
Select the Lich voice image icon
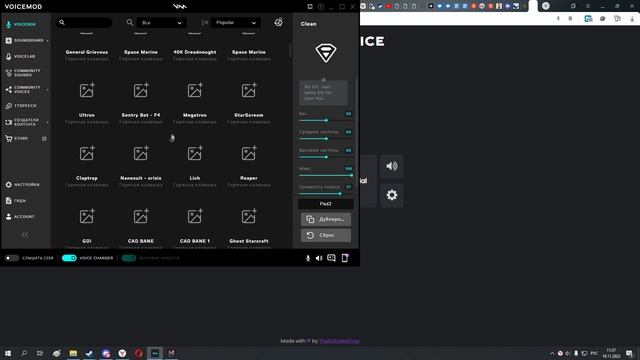[195, 153]
